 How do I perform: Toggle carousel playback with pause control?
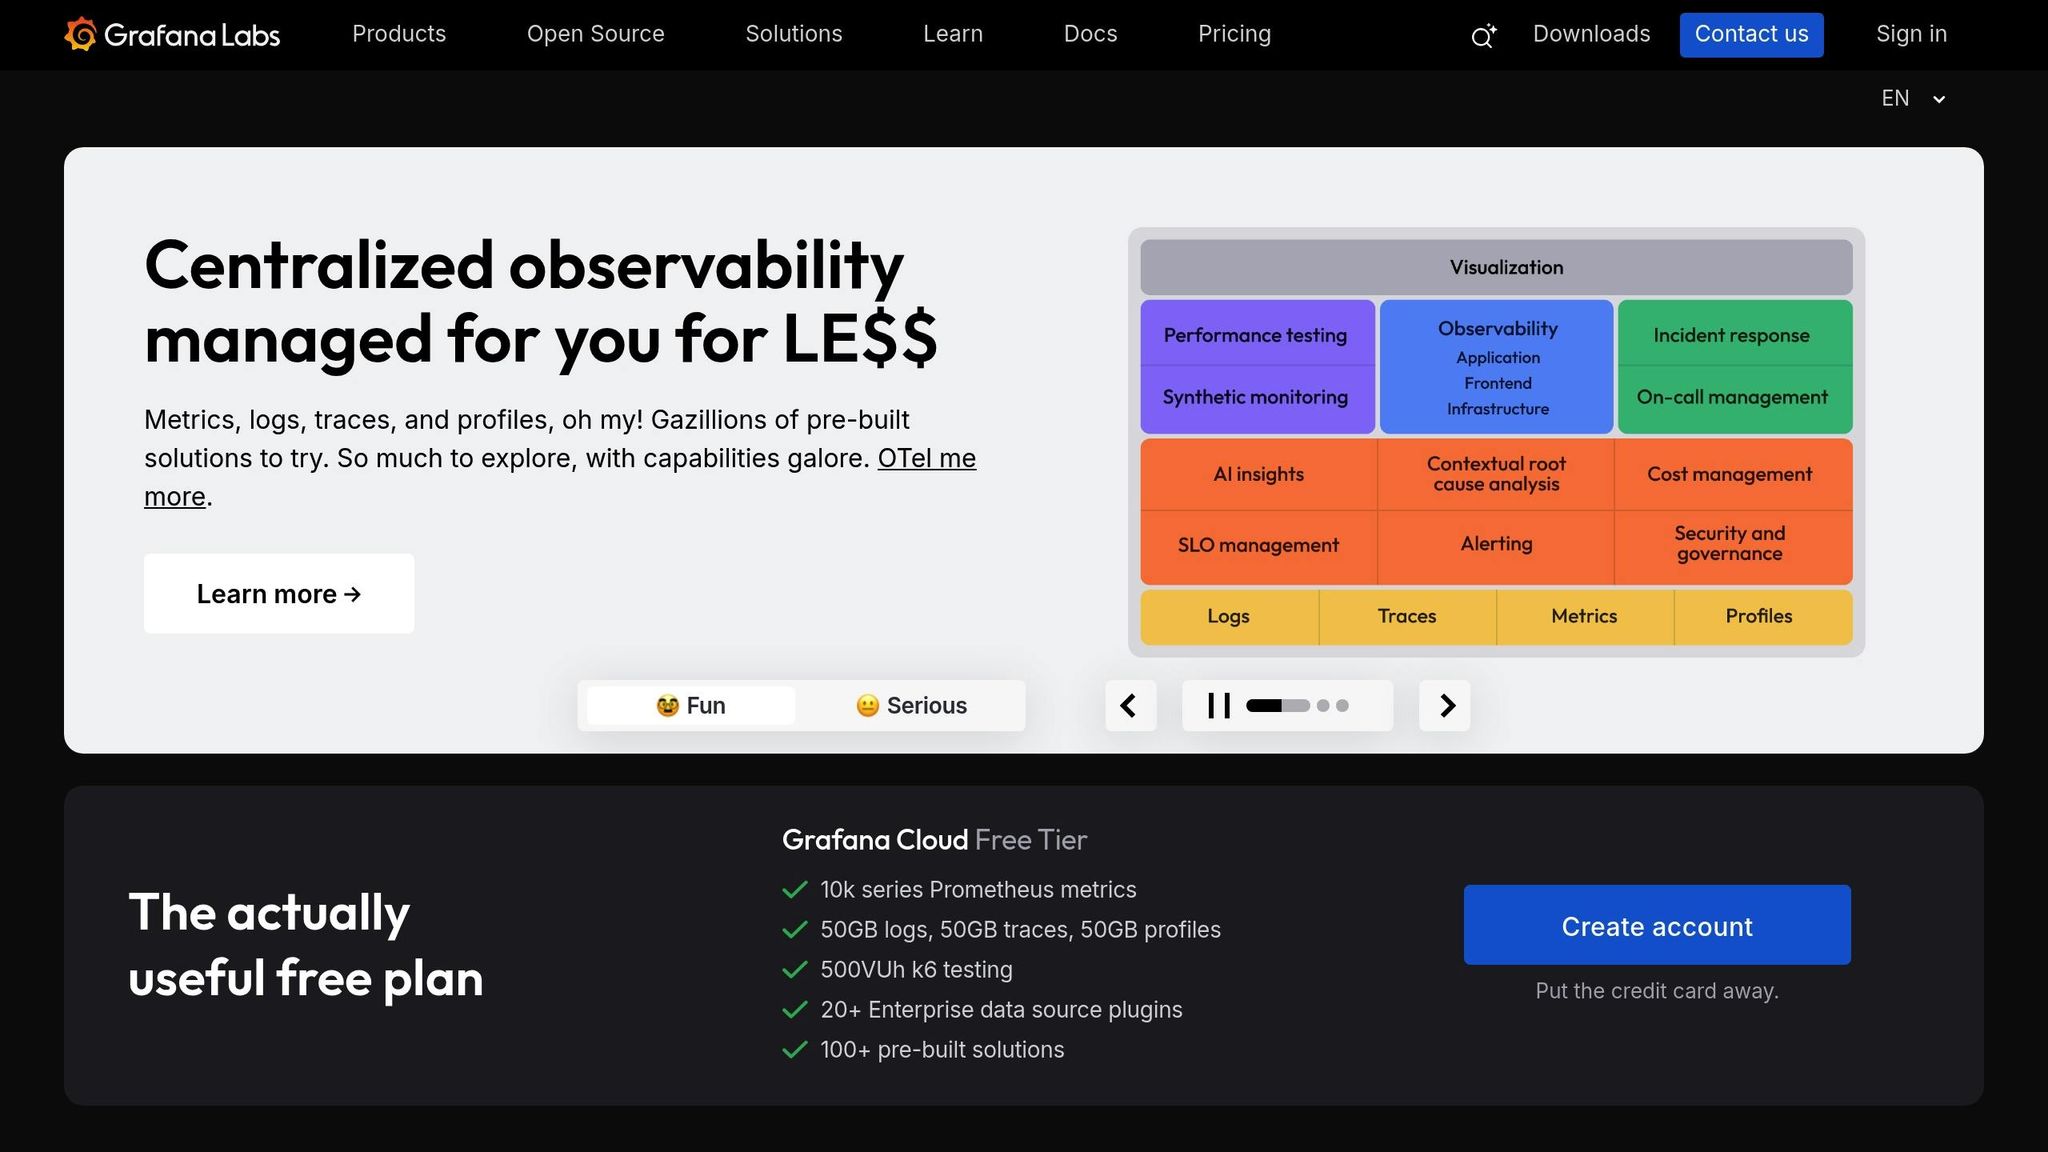pyautogui.click(x=1216, y=705)
